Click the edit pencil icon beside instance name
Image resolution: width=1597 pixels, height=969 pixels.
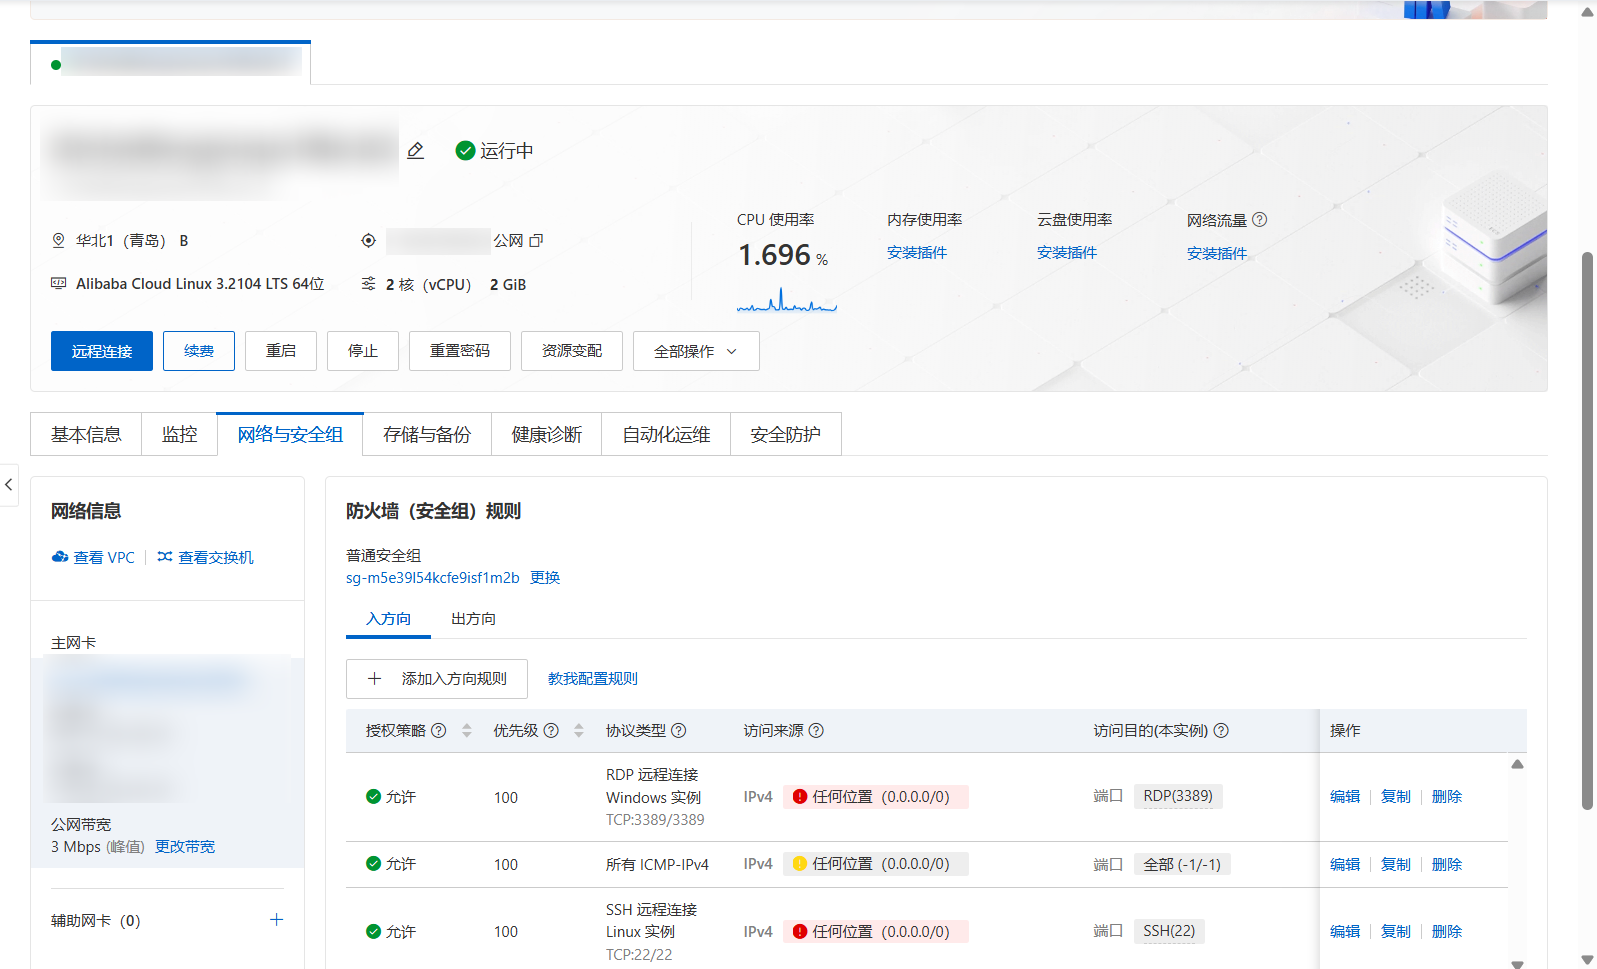(416, 150)
